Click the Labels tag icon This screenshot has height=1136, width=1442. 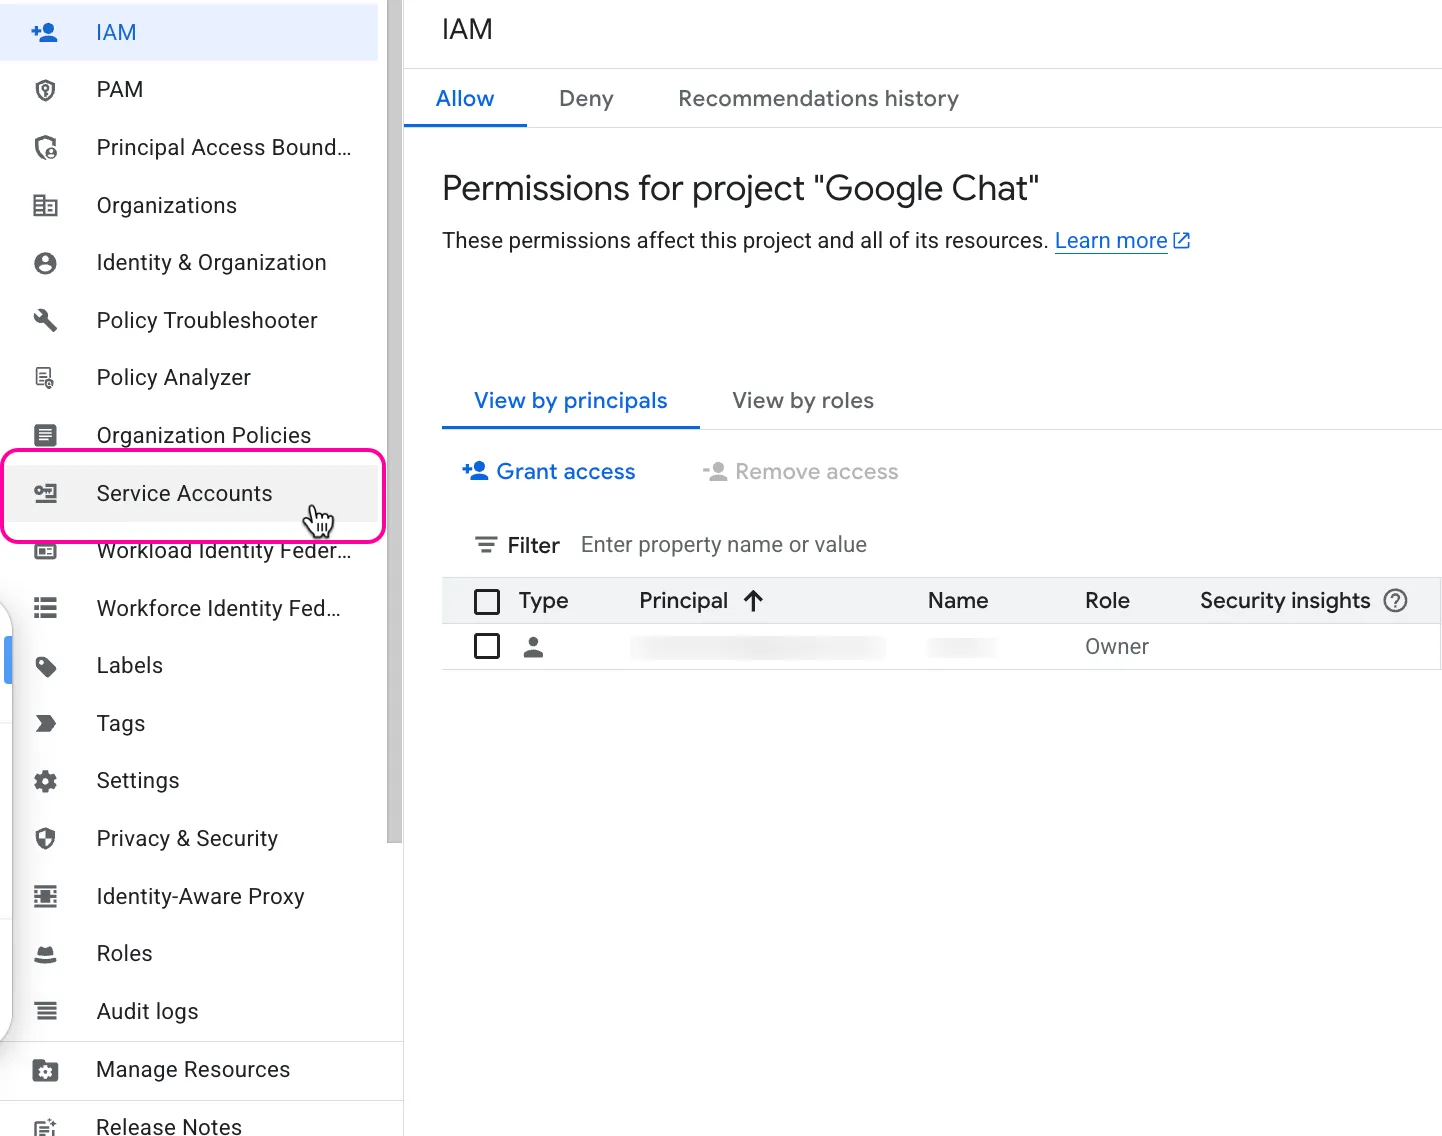point(45,666)
